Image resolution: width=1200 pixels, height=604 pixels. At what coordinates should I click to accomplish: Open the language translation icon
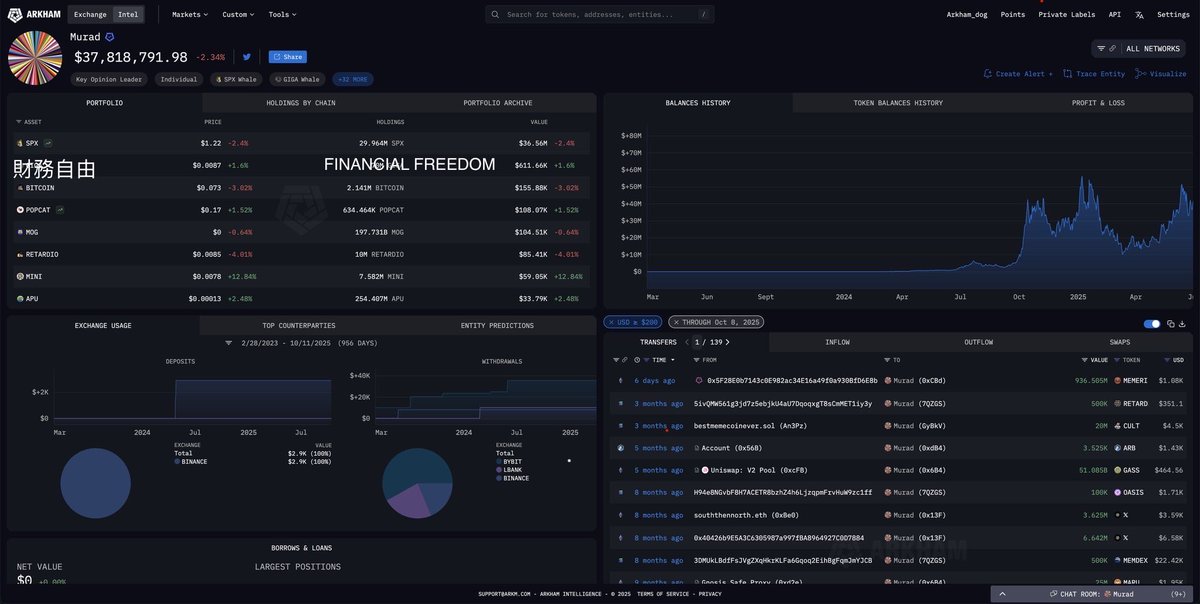[1139, 15]
